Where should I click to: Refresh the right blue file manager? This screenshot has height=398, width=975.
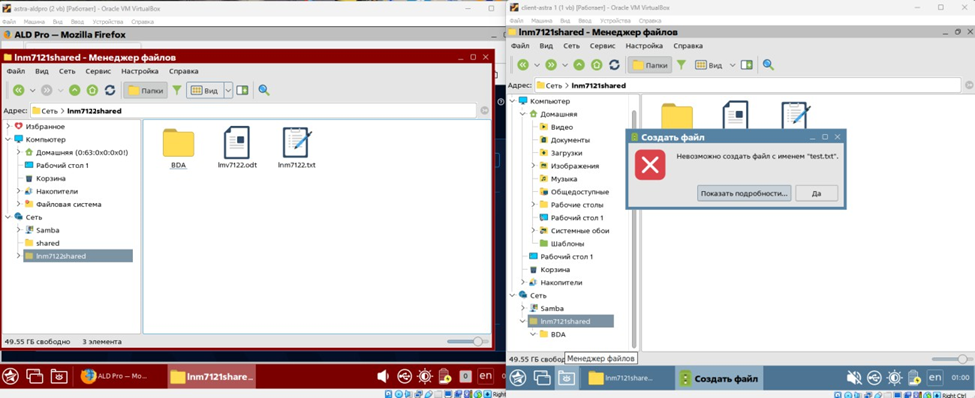tap(614, 65)
